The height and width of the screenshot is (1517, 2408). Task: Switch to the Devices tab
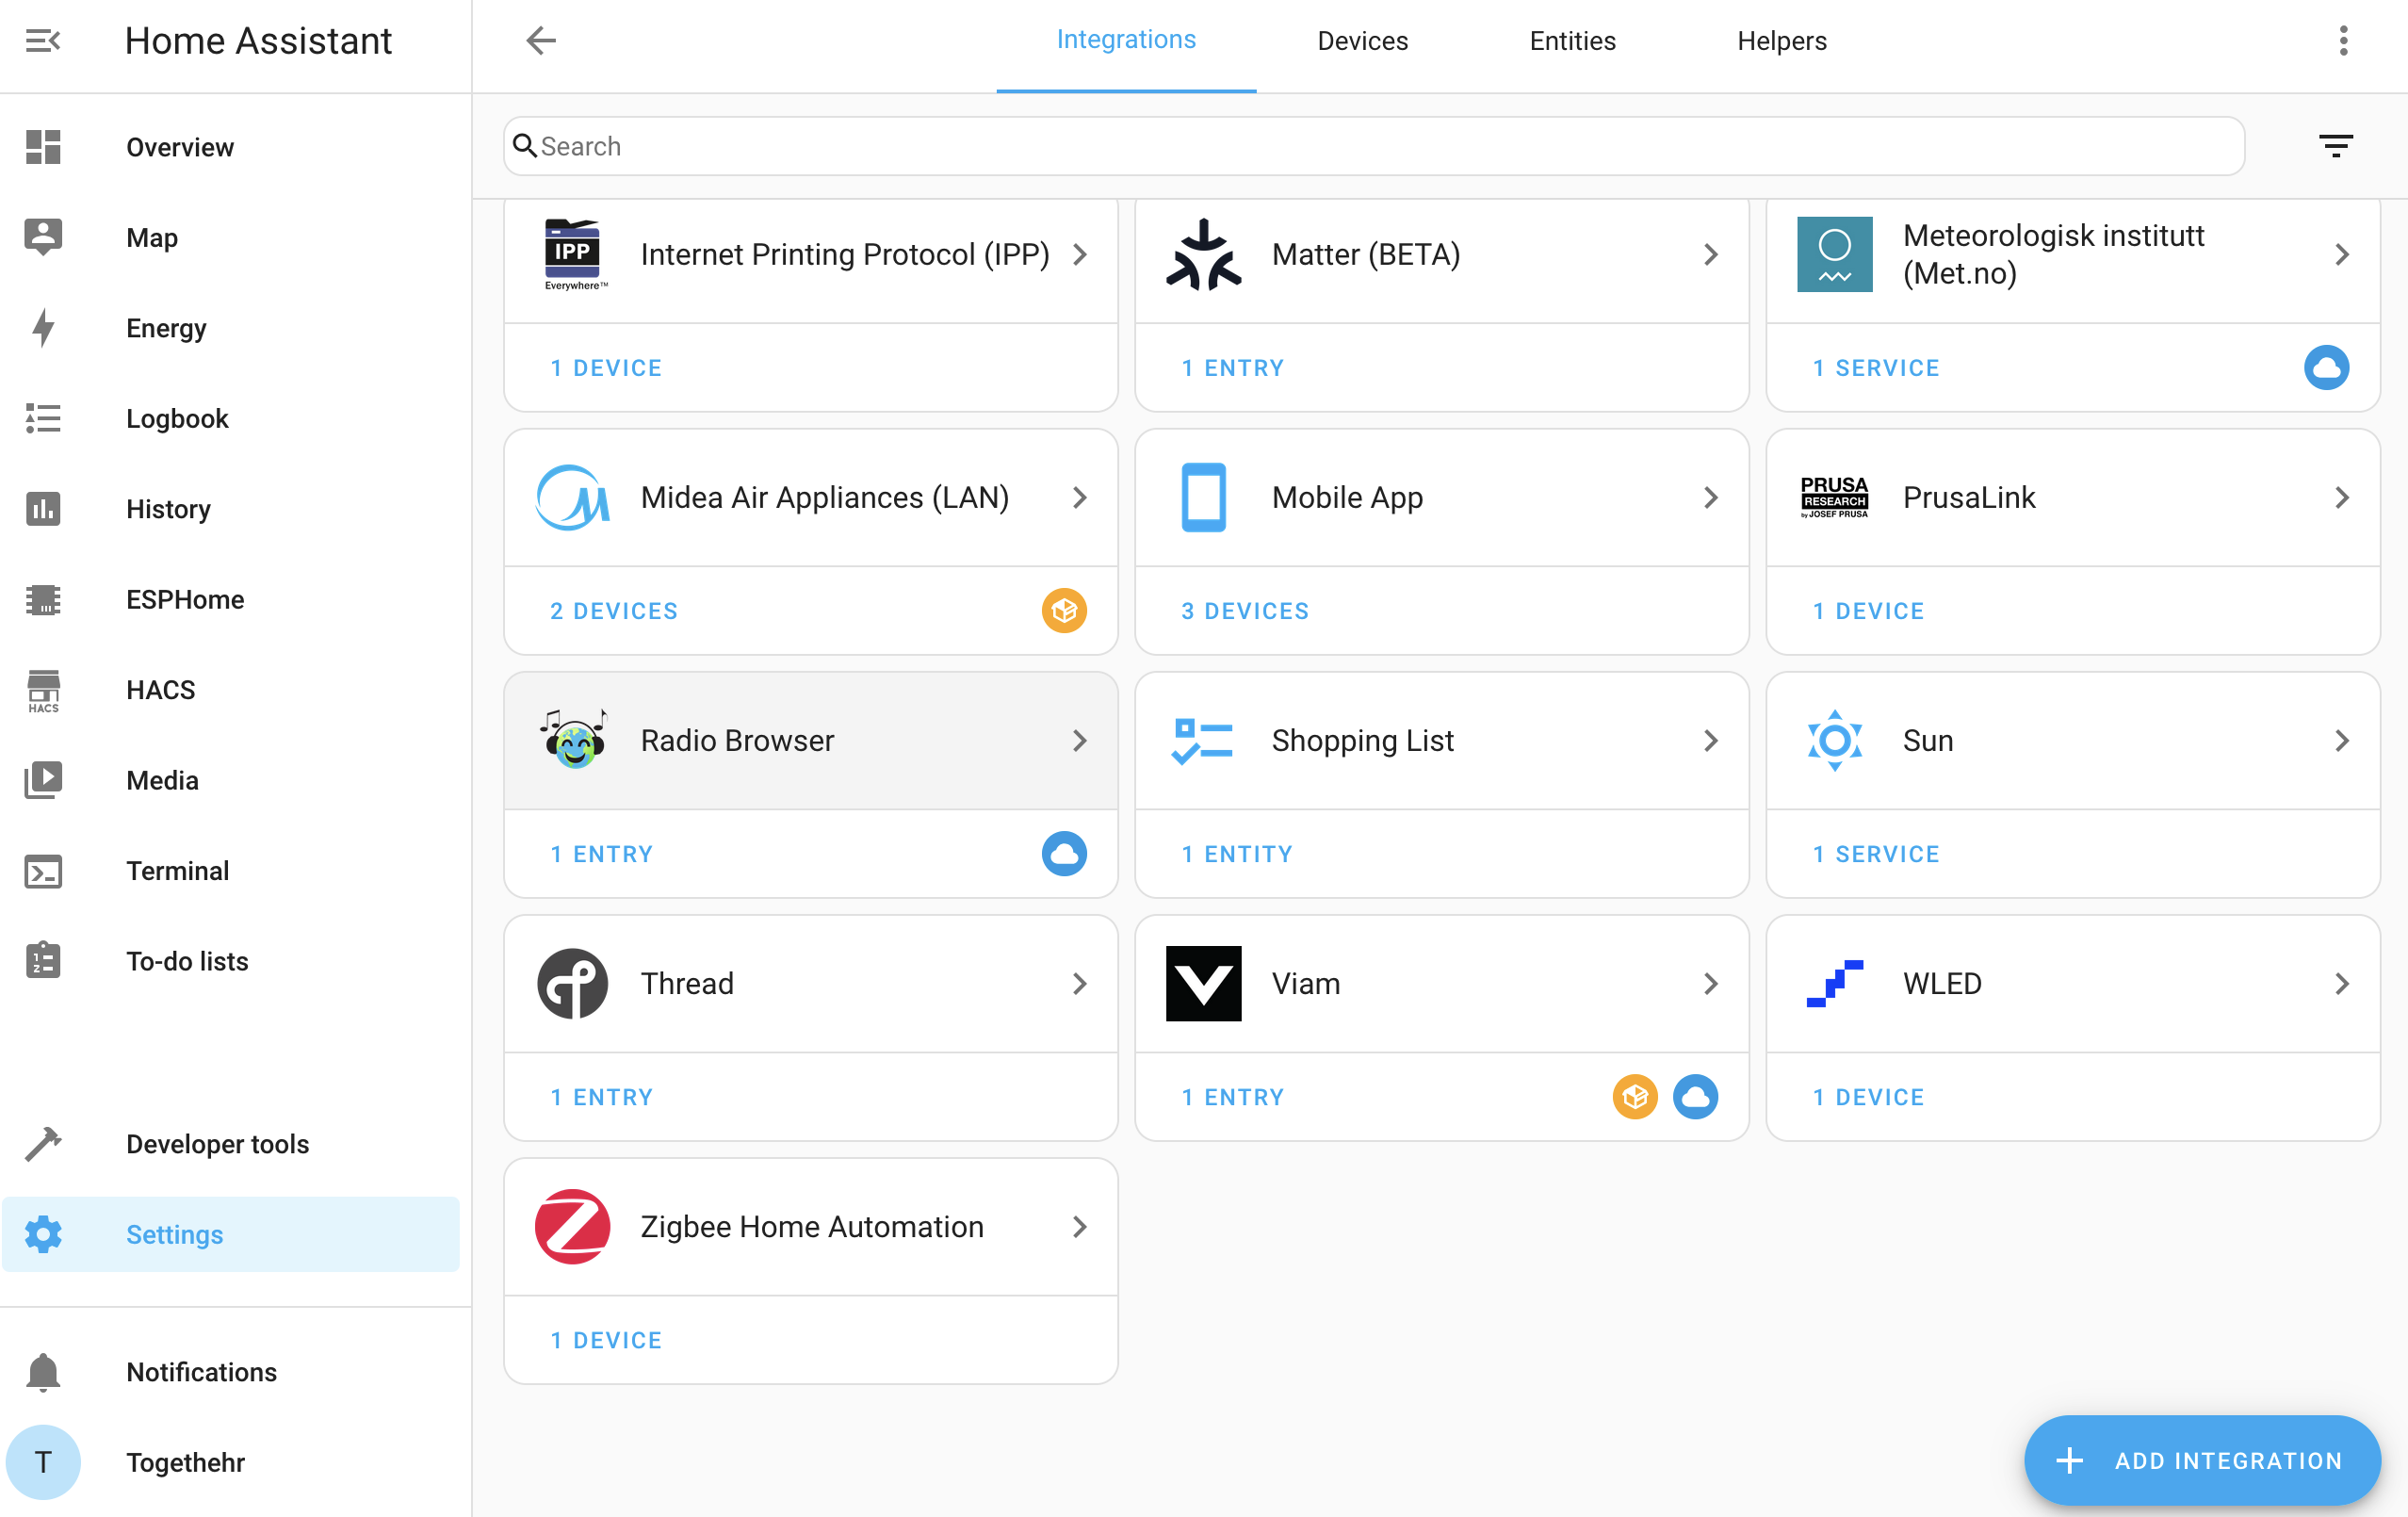[1363, 41]
